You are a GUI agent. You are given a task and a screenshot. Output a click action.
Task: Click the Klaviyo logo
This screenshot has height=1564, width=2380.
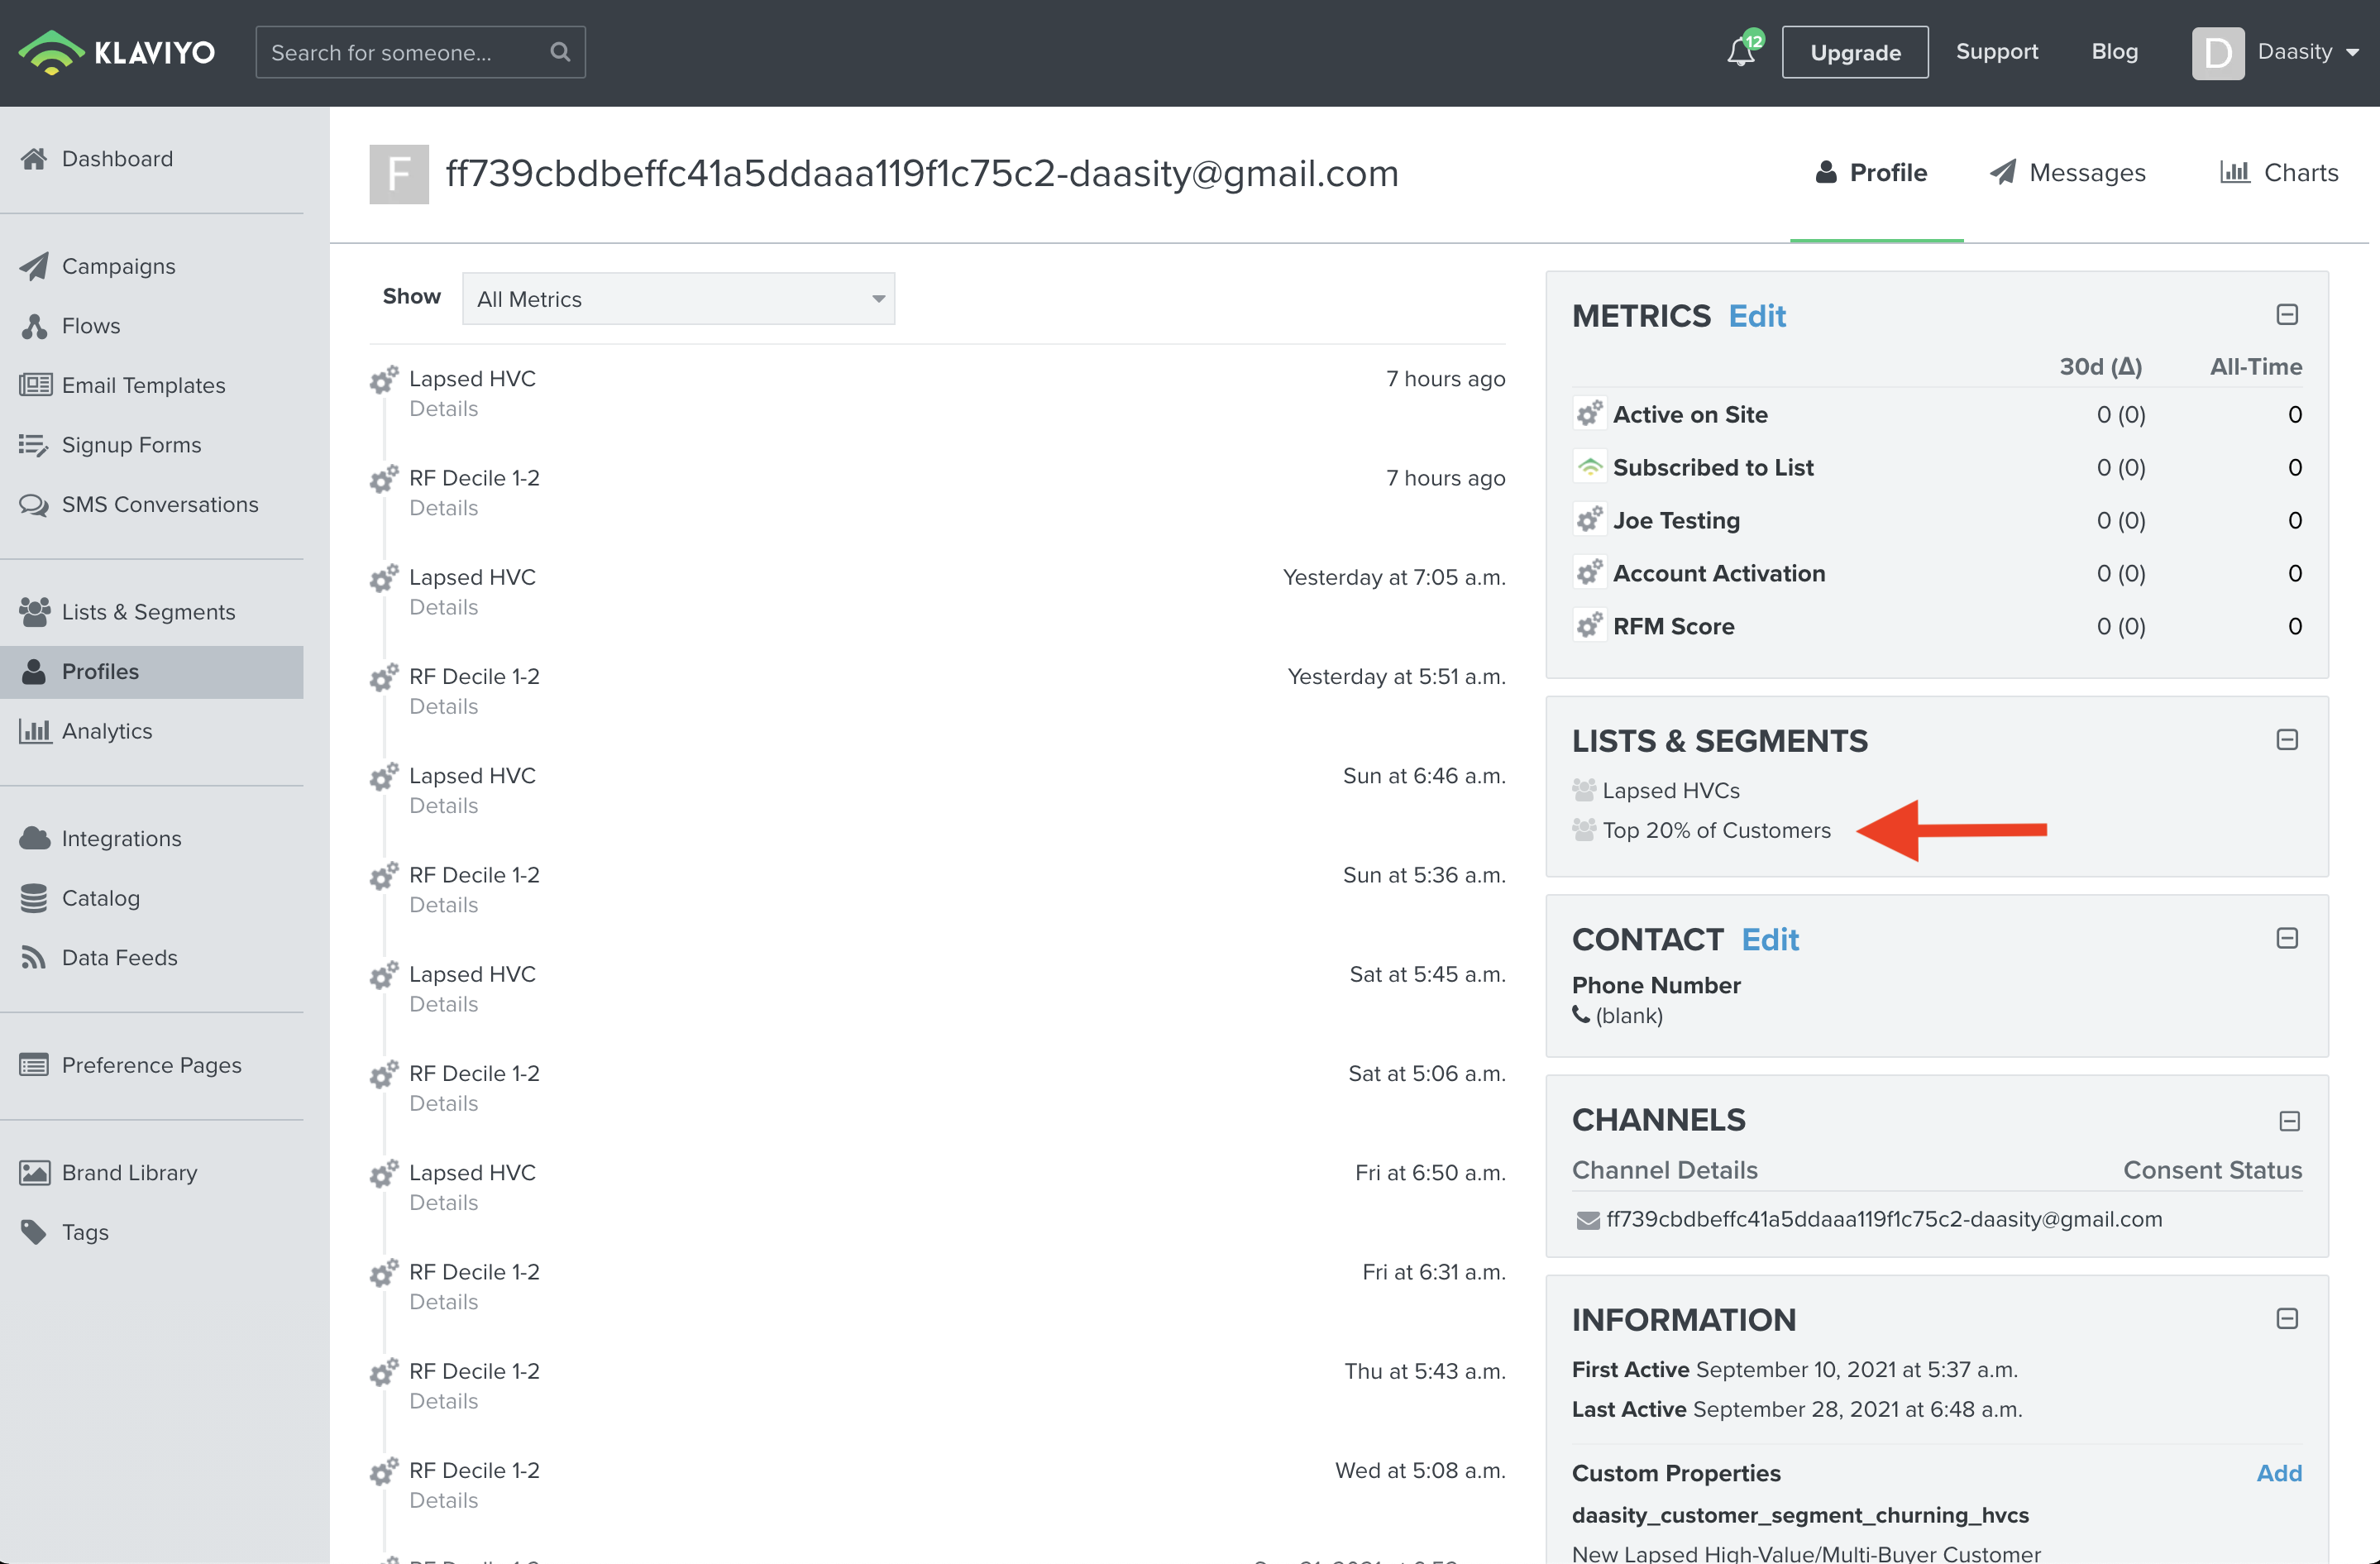117,52
